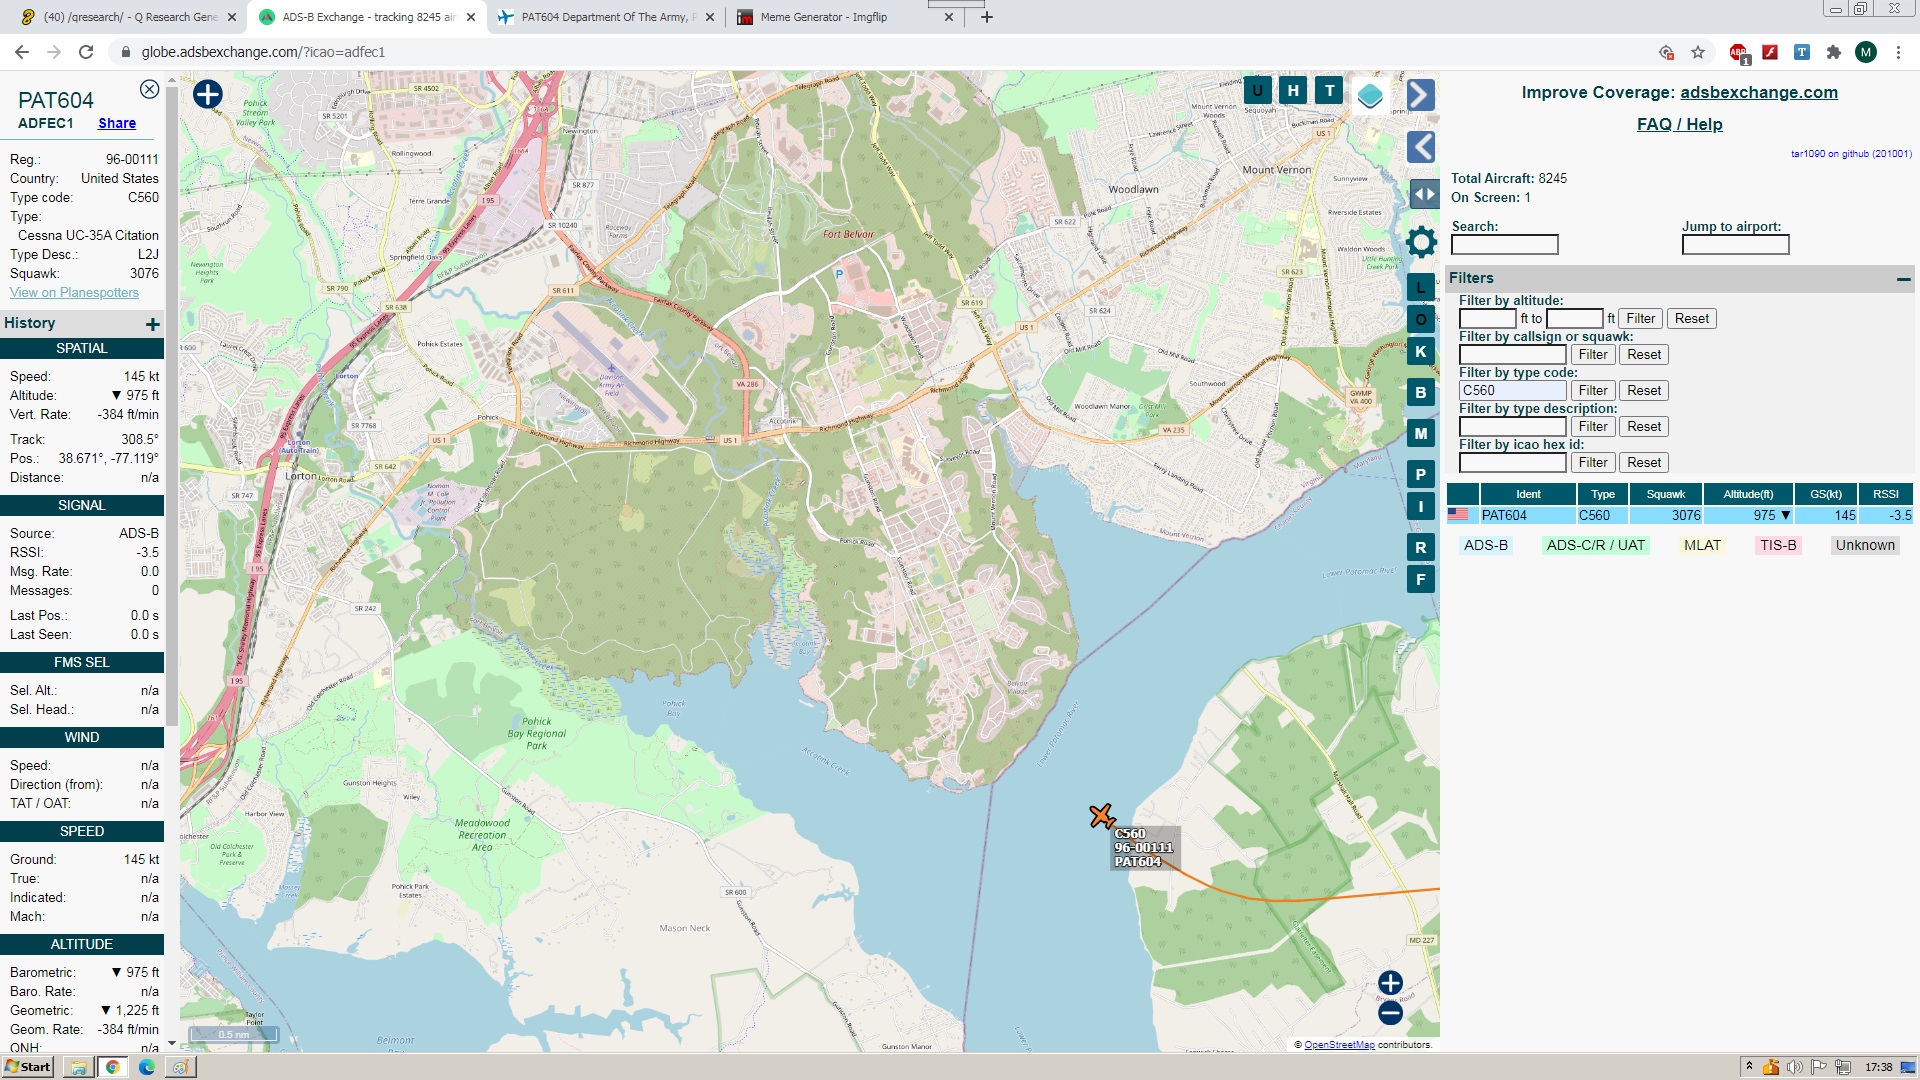
Task: Sort table by Altitude(ft) column
Action: pyautogui.click(x=1748, y=494)
